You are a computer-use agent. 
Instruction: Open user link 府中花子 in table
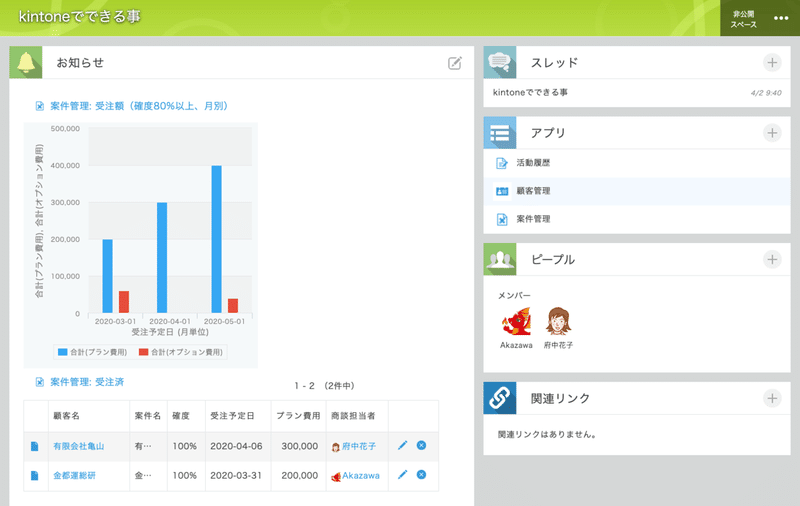tap(359, 446)
